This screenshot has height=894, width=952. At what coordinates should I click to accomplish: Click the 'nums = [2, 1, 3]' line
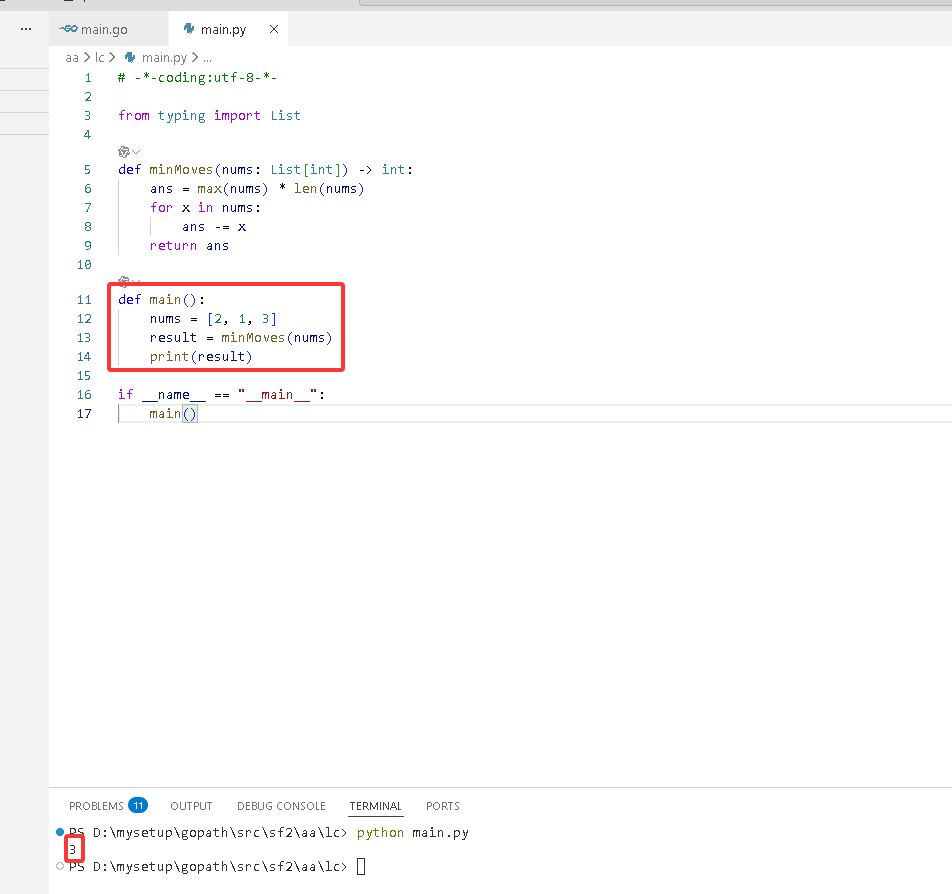[x=213, y=319]
